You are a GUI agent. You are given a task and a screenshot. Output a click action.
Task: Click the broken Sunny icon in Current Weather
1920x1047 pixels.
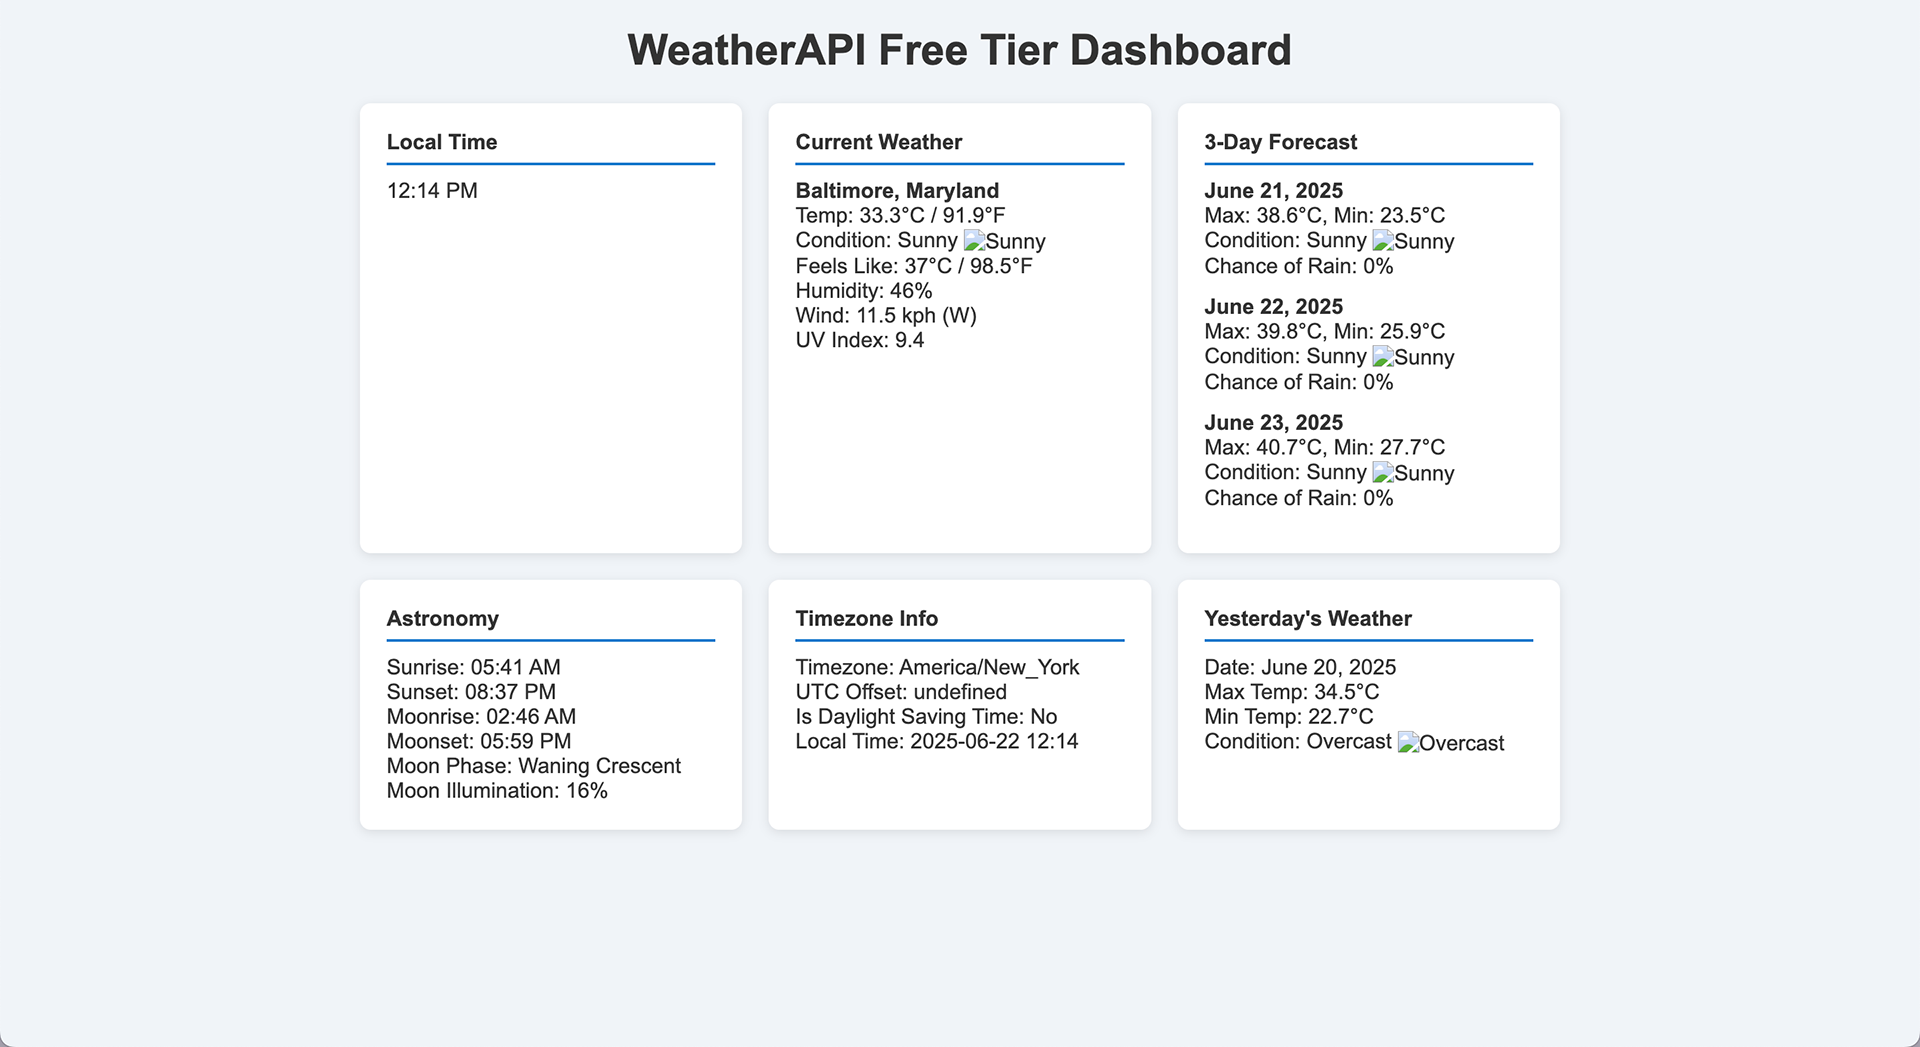(1004, 241)
